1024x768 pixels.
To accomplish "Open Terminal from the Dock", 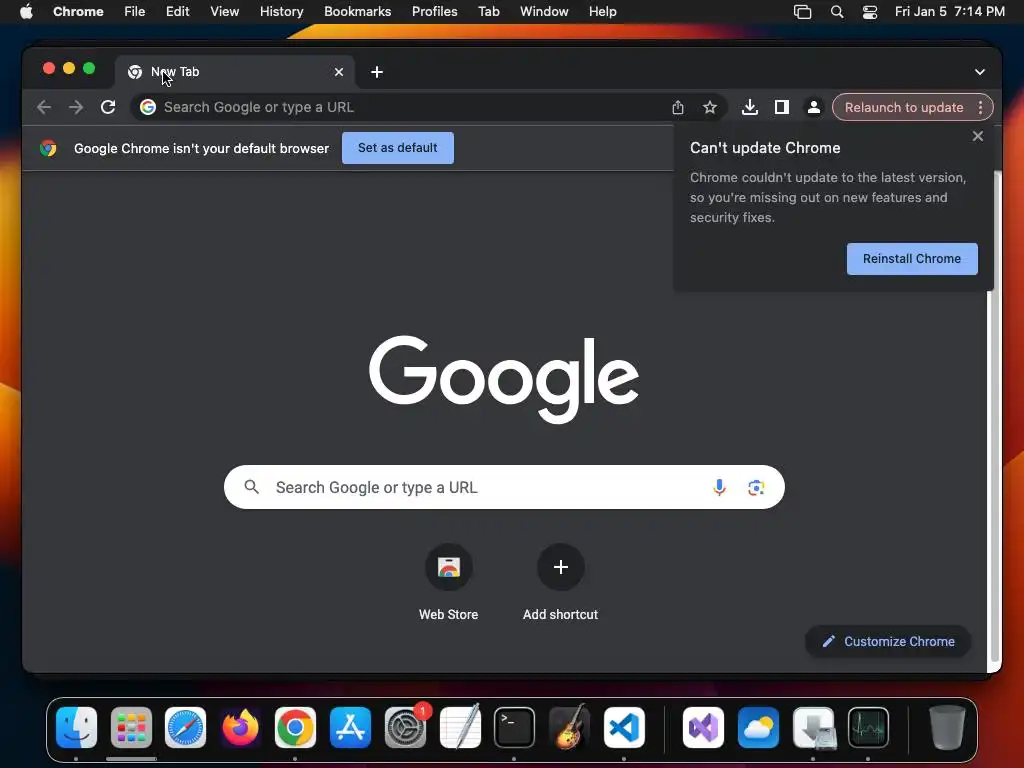I will 515,727.
